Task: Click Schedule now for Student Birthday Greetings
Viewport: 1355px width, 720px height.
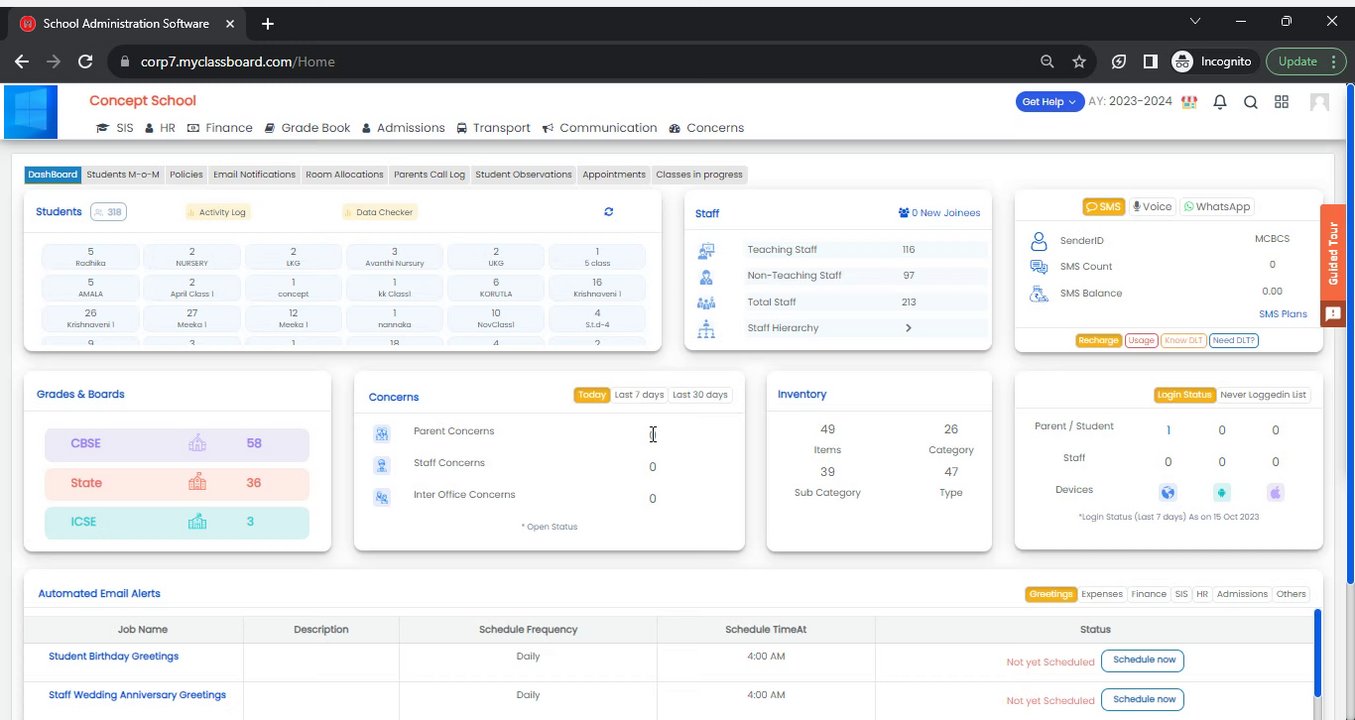Action: click(1142, 661)
